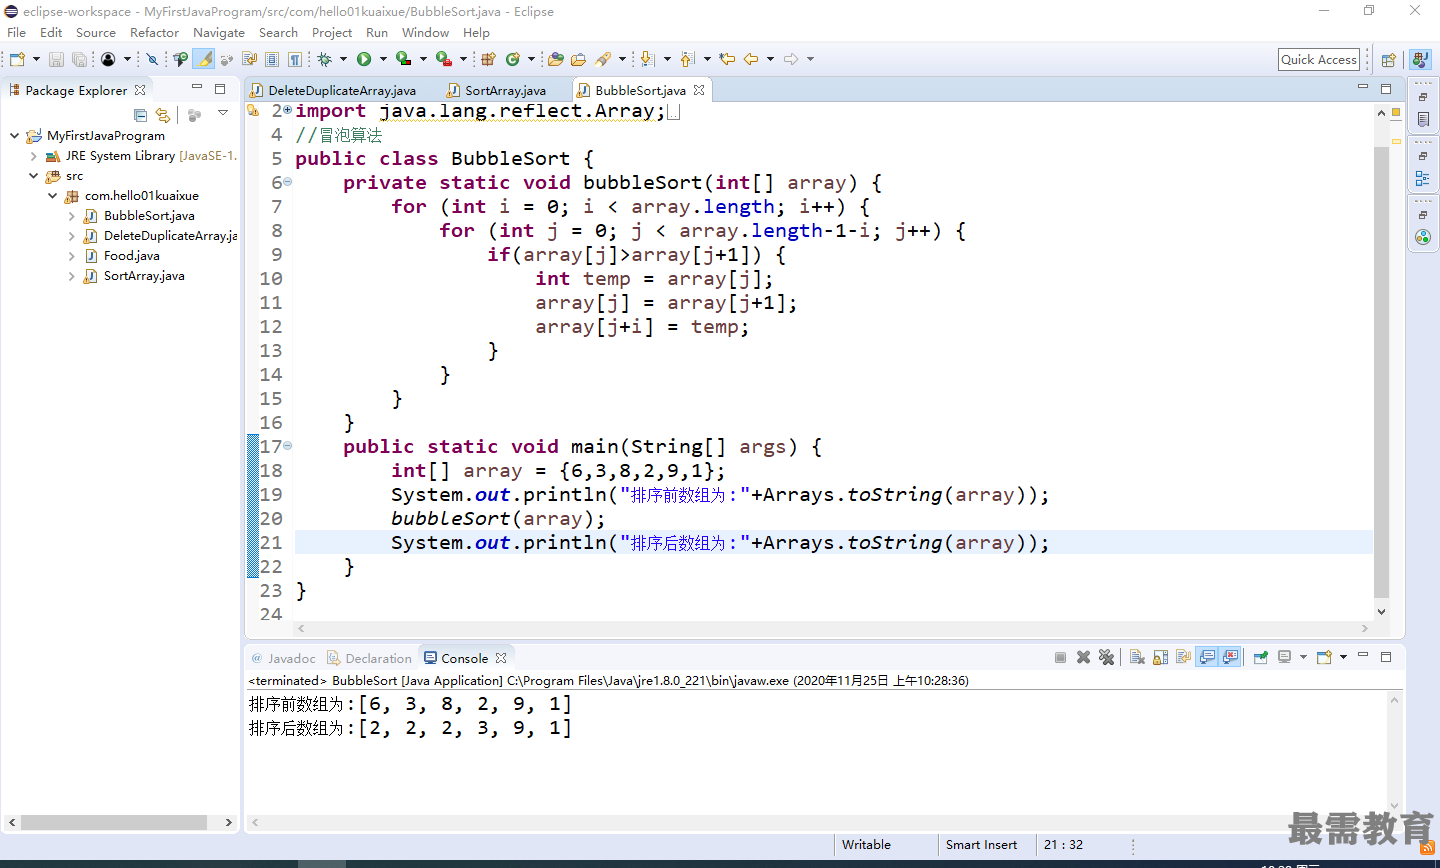Click Remove Launch icon in Console
1440x868 pixels.
point(1083,657)
